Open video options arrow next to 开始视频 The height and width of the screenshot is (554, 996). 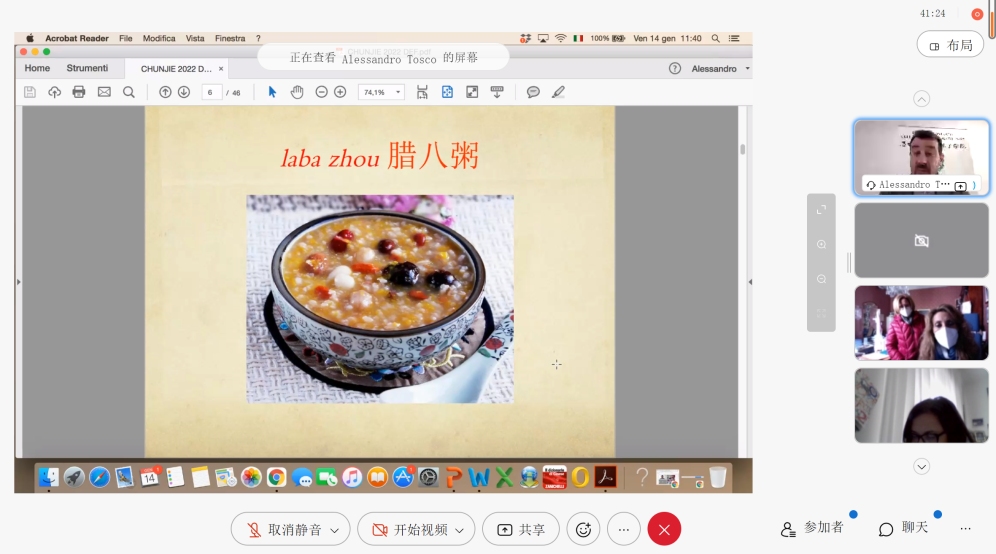click(x=459, y=530)
